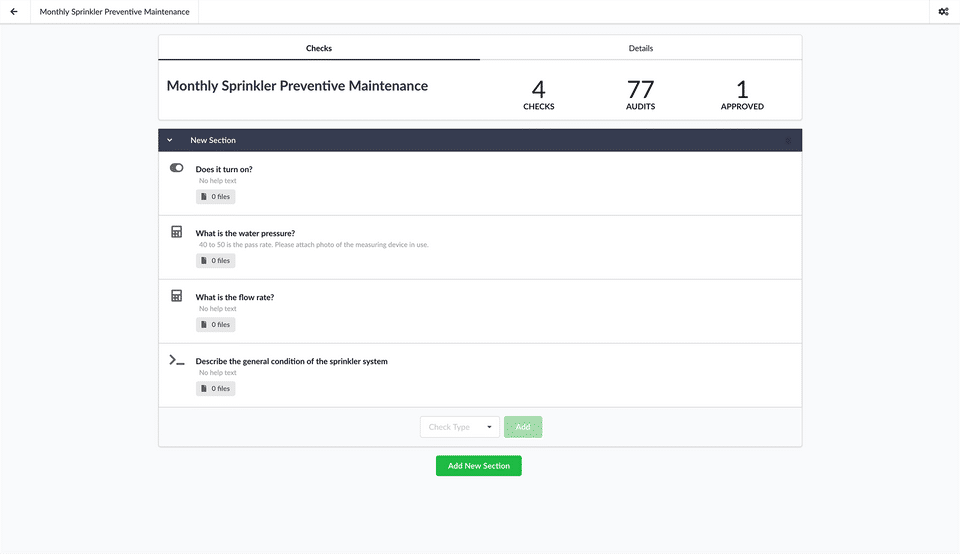Open the settings gears icon
Viewport: 960px width, 554px height.
click(x=943, y=12)
